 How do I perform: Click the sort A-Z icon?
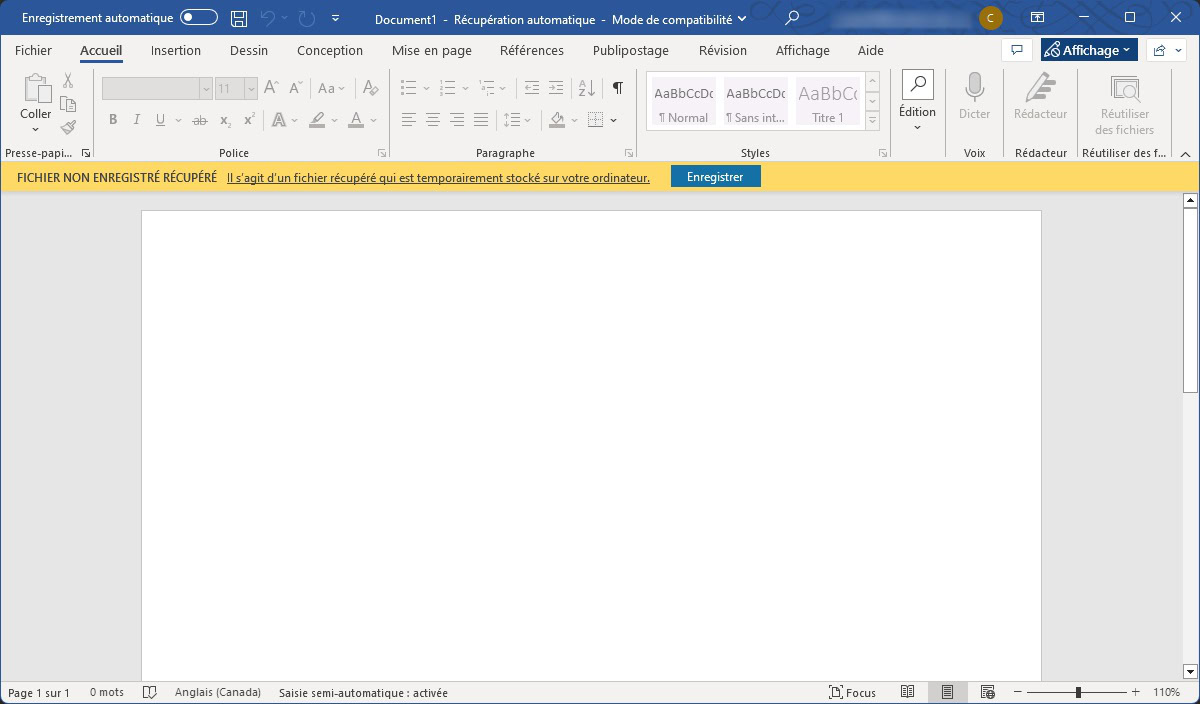coord(587,88)
